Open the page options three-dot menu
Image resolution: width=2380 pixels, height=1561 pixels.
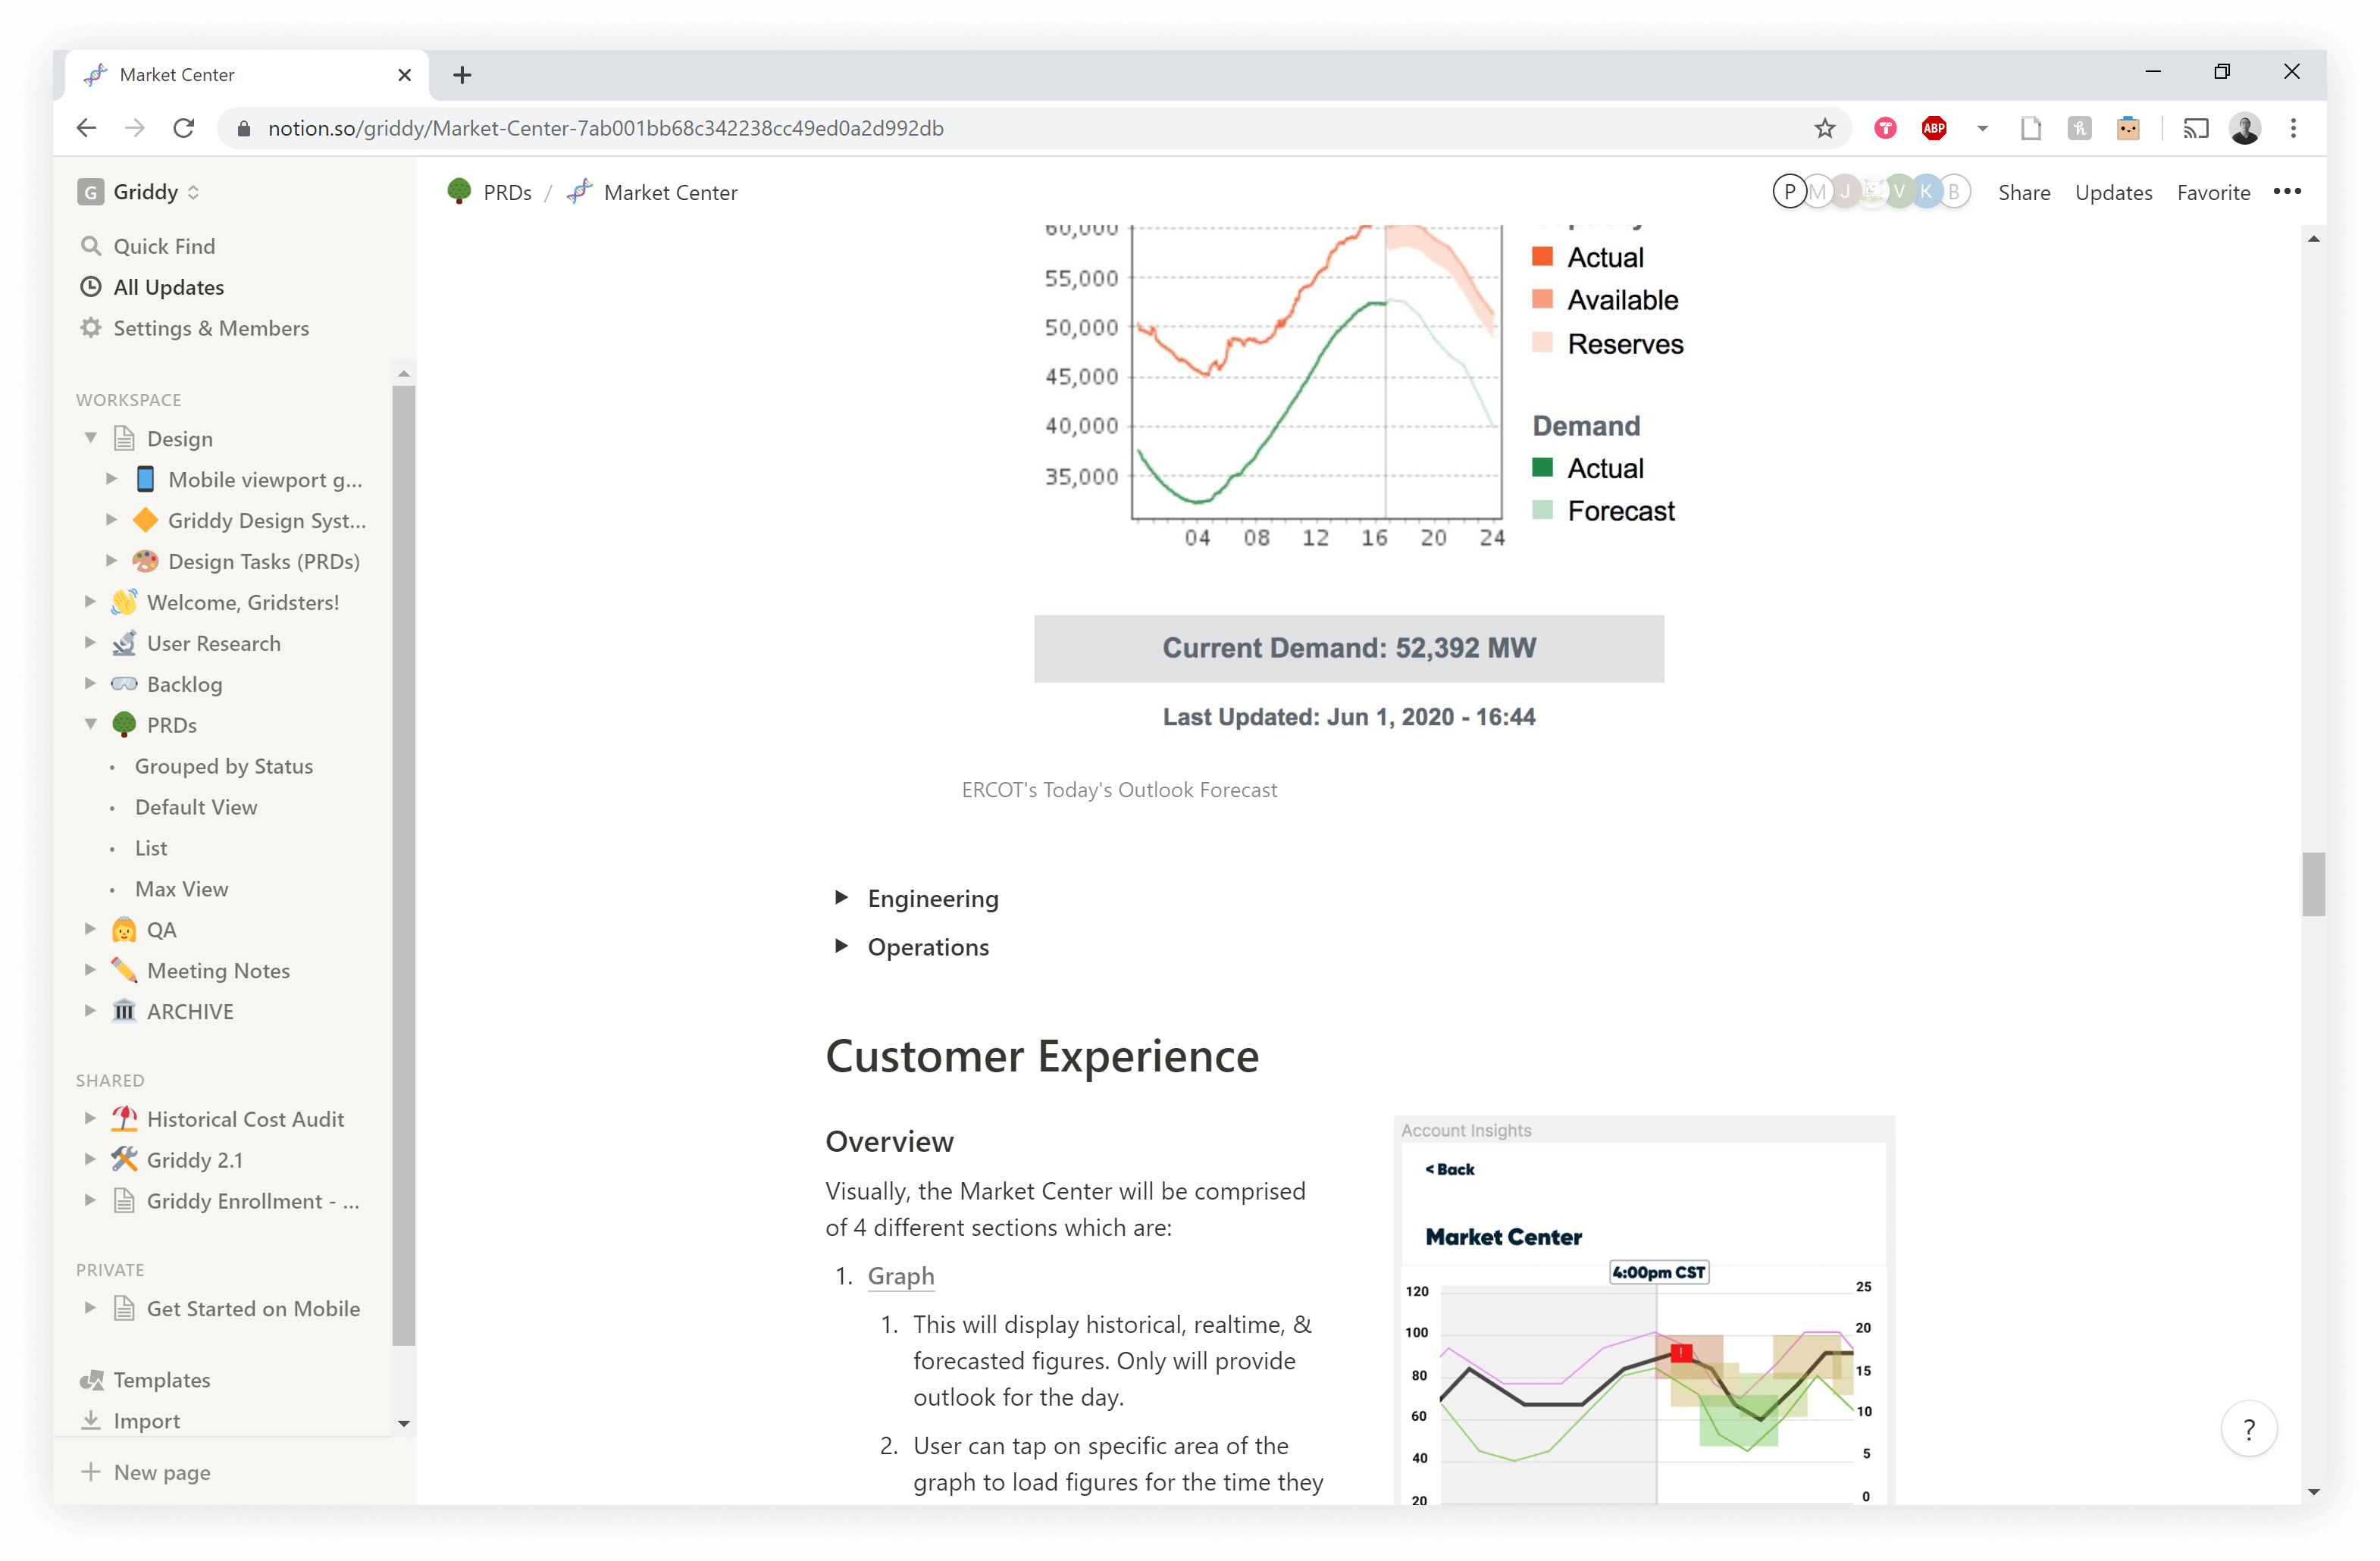2286,192
